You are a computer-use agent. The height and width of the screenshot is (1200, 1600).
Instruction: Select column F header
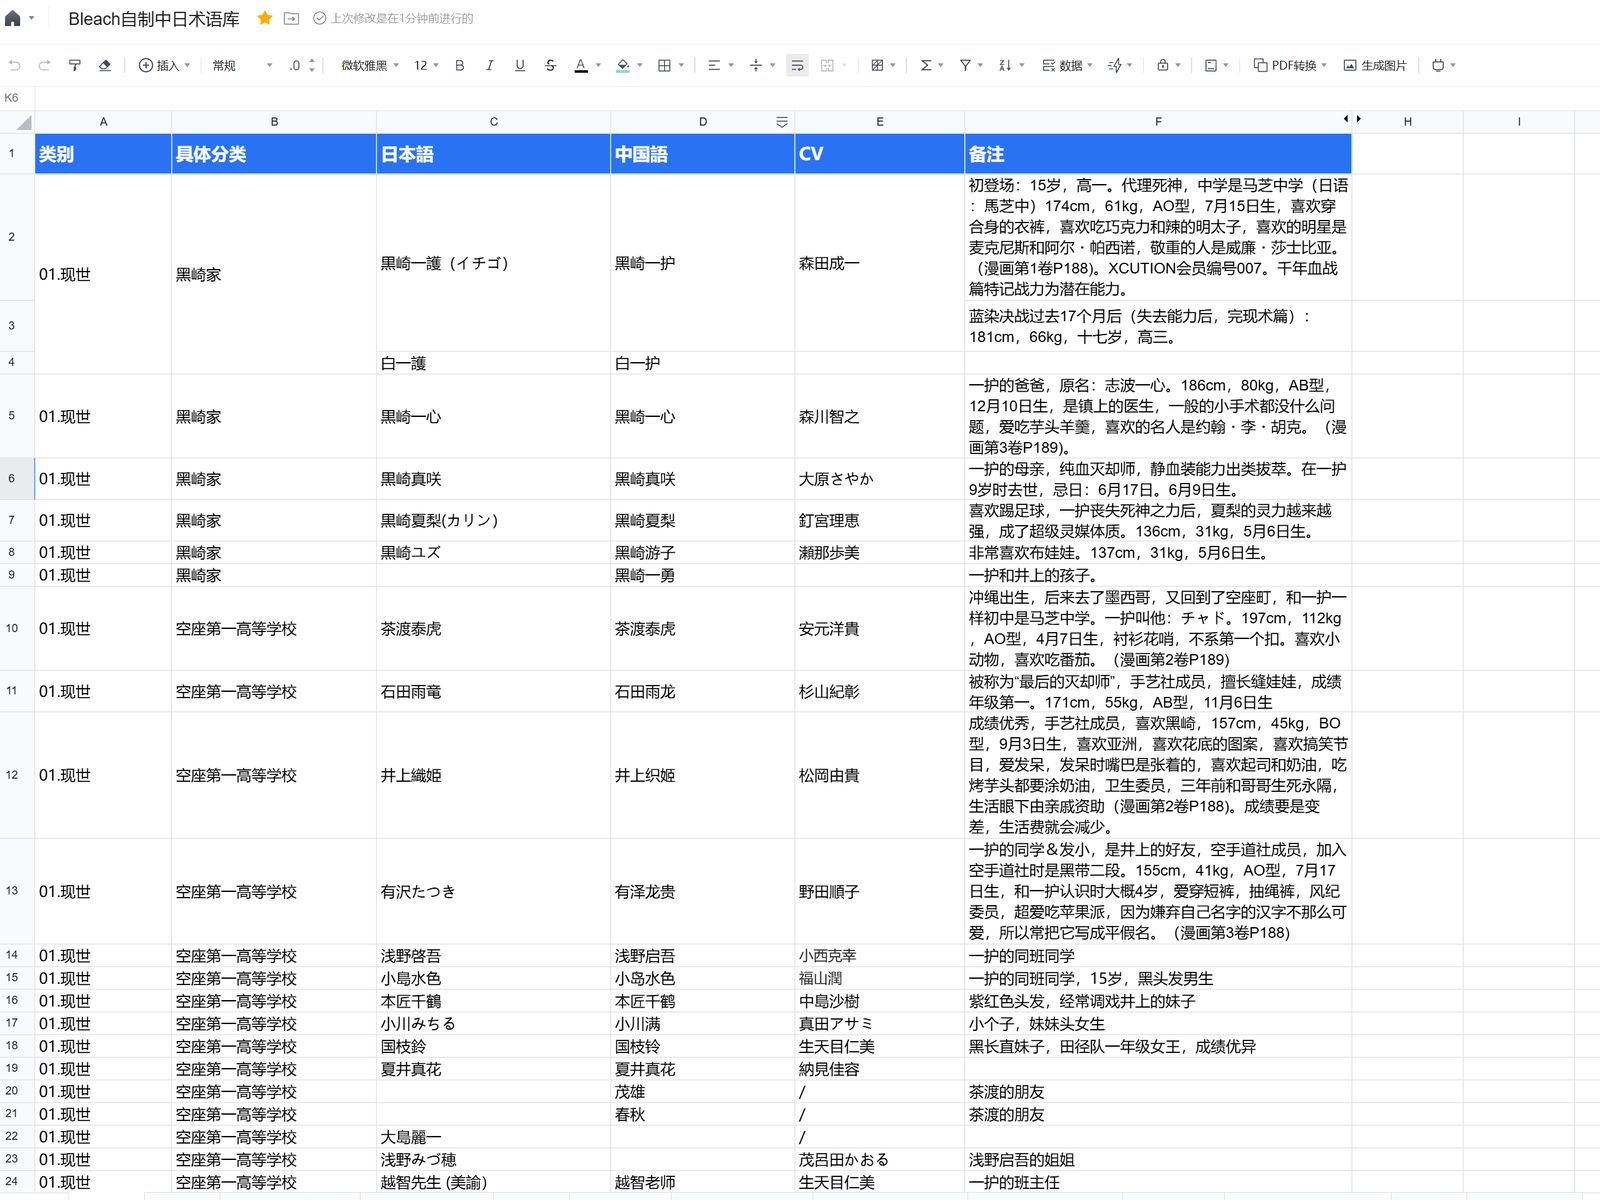click(1158, 122)
